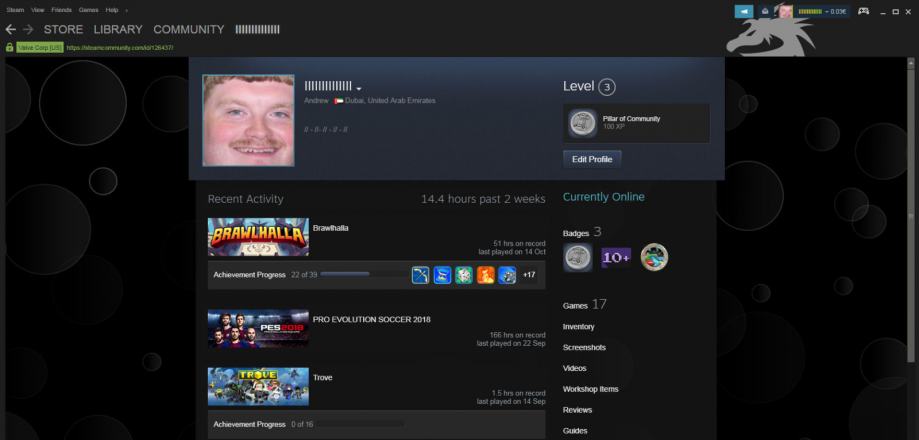This screenshot has height=440, width=919.
Task: Open the announcements megaphone icon
Action: (x=744, y=11)
